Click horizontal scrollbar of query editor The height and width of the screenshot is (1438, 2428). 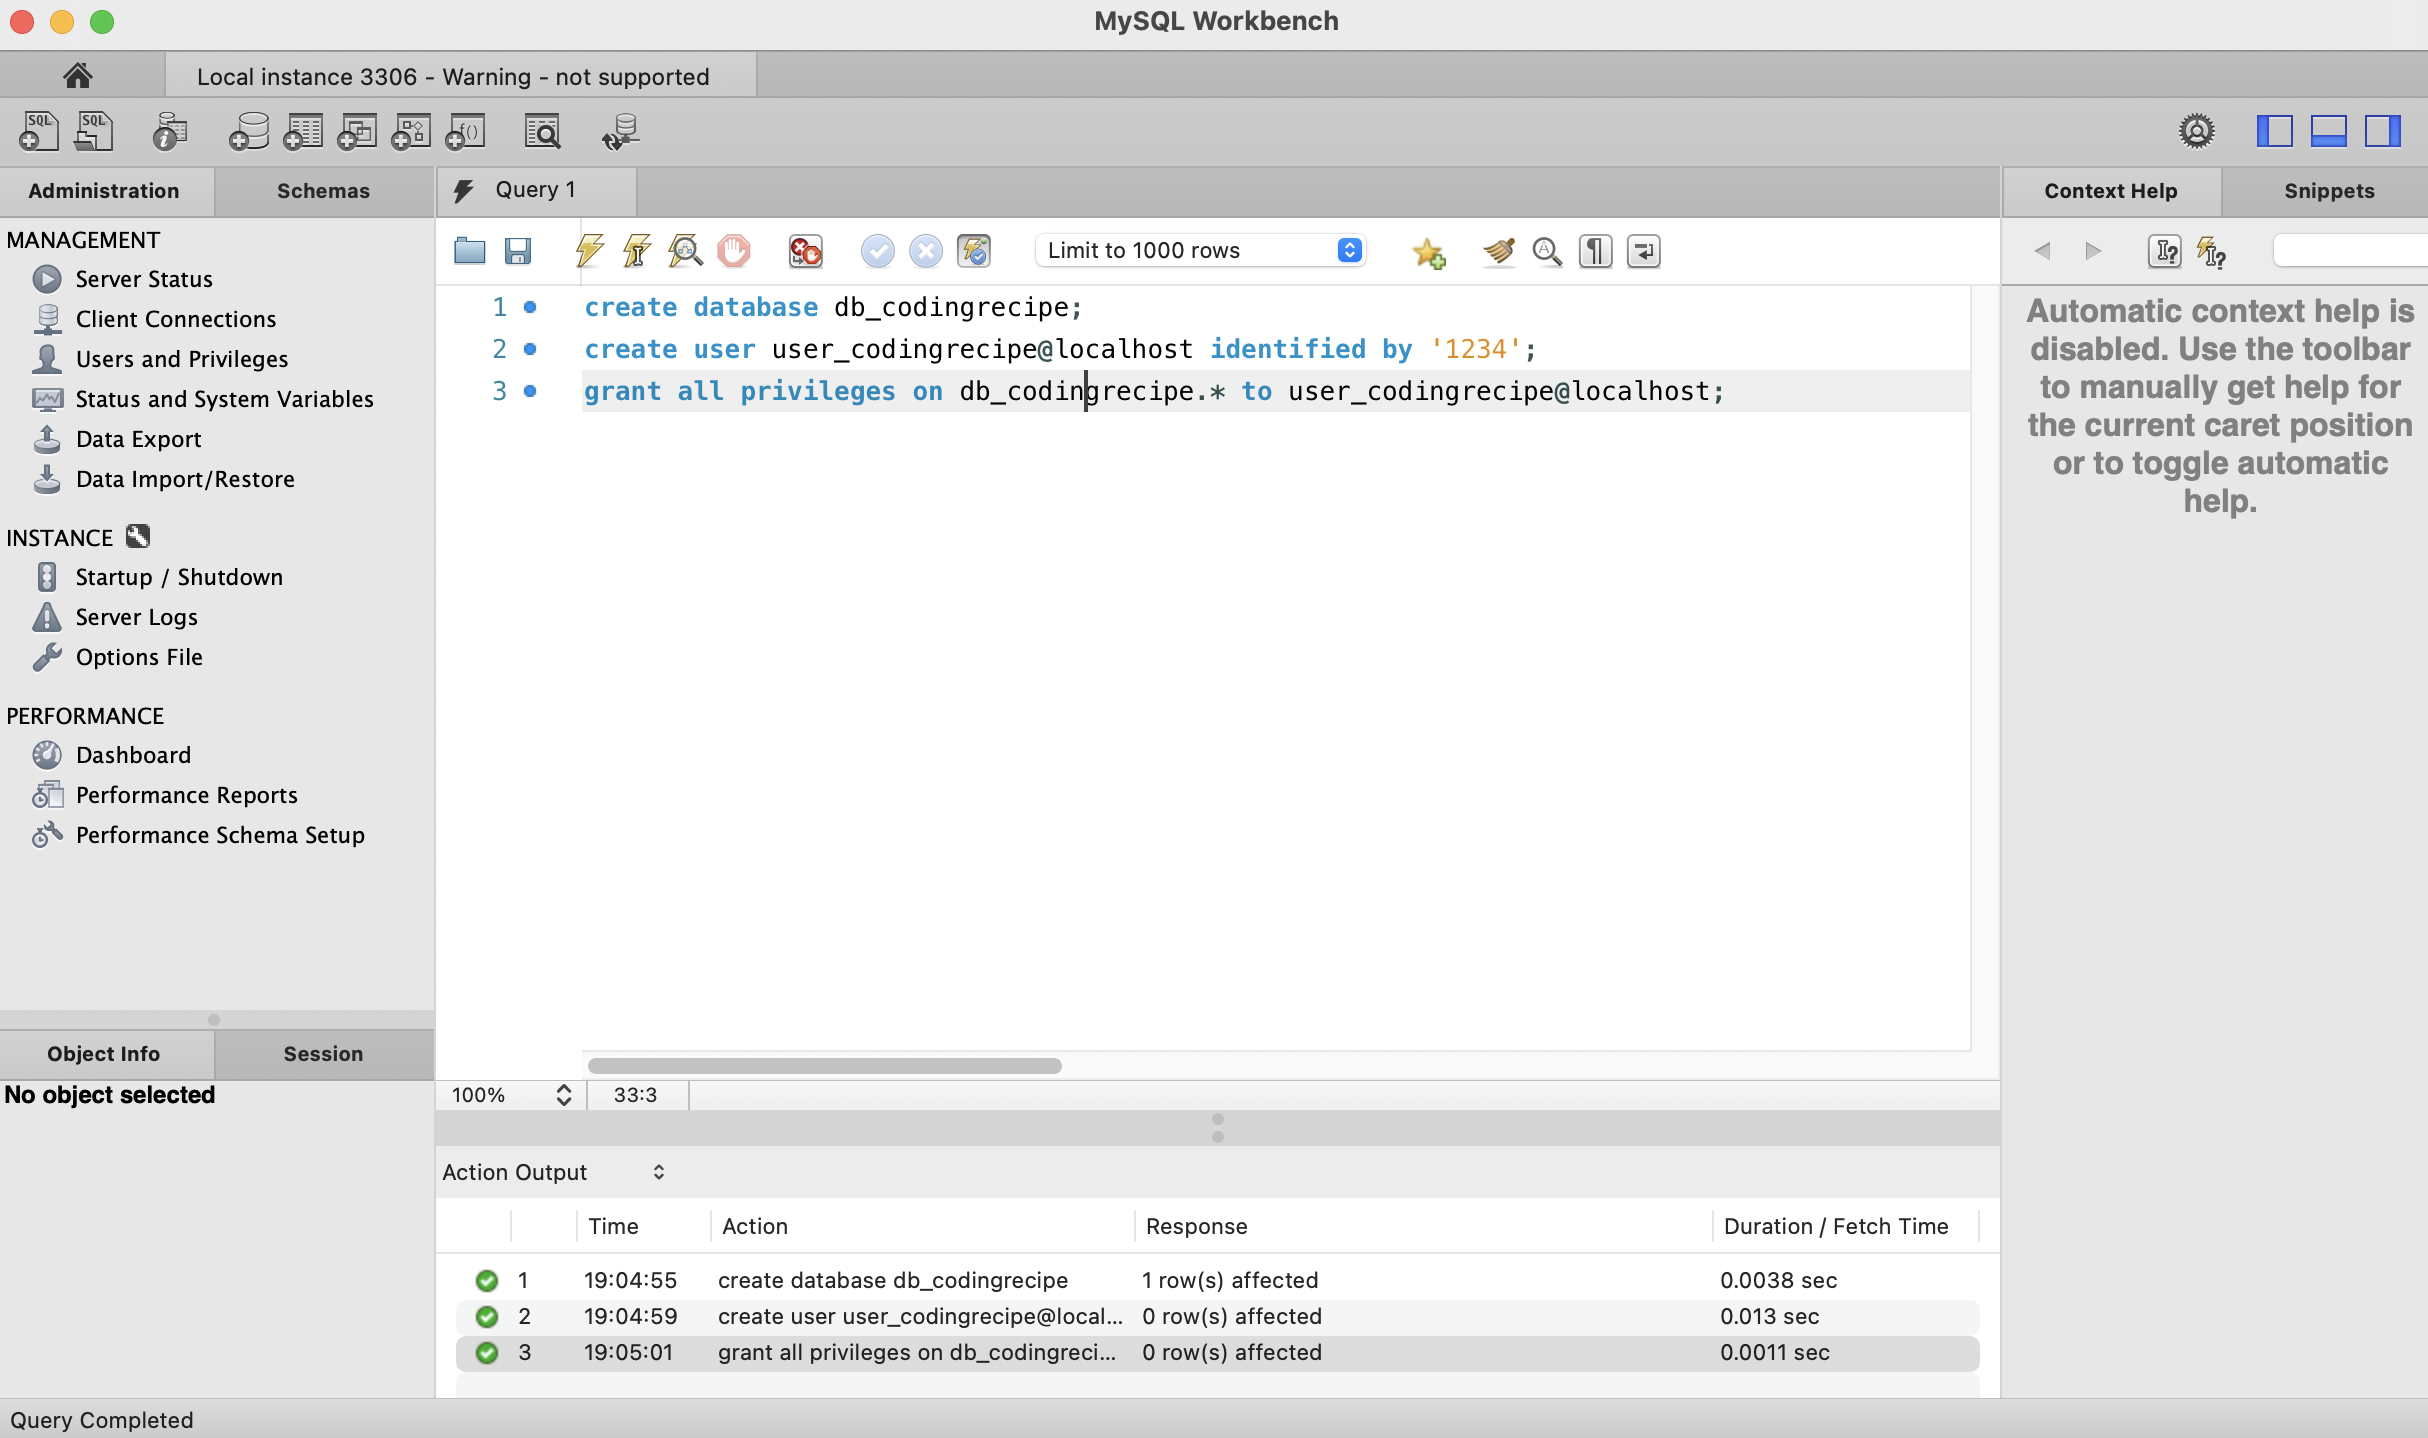point(825,1066)
